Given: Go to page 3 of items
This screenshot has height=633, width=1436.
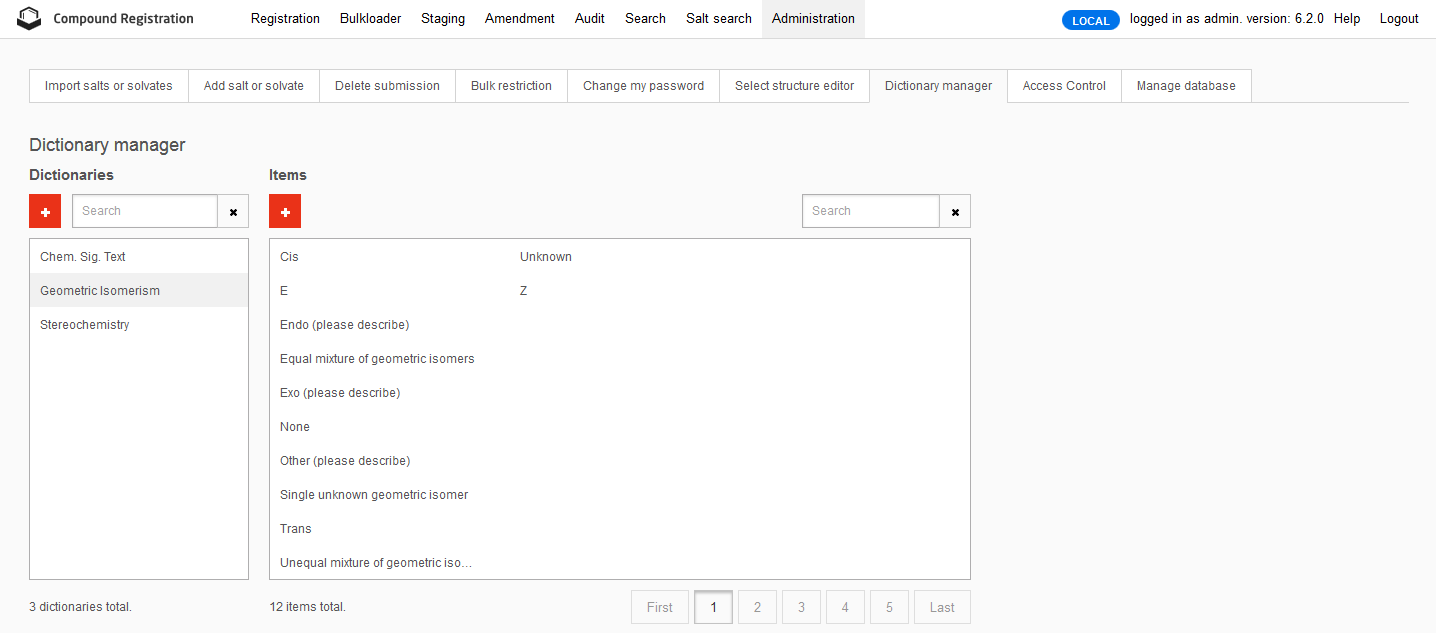Looking at the screenshot, I should 801,607.
